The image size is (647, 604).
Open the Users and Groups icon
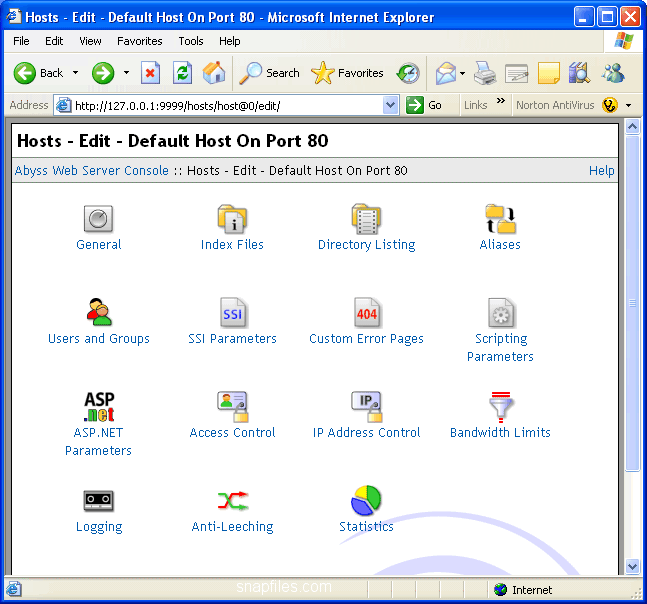pyautogui.click(x=99, y=312)
